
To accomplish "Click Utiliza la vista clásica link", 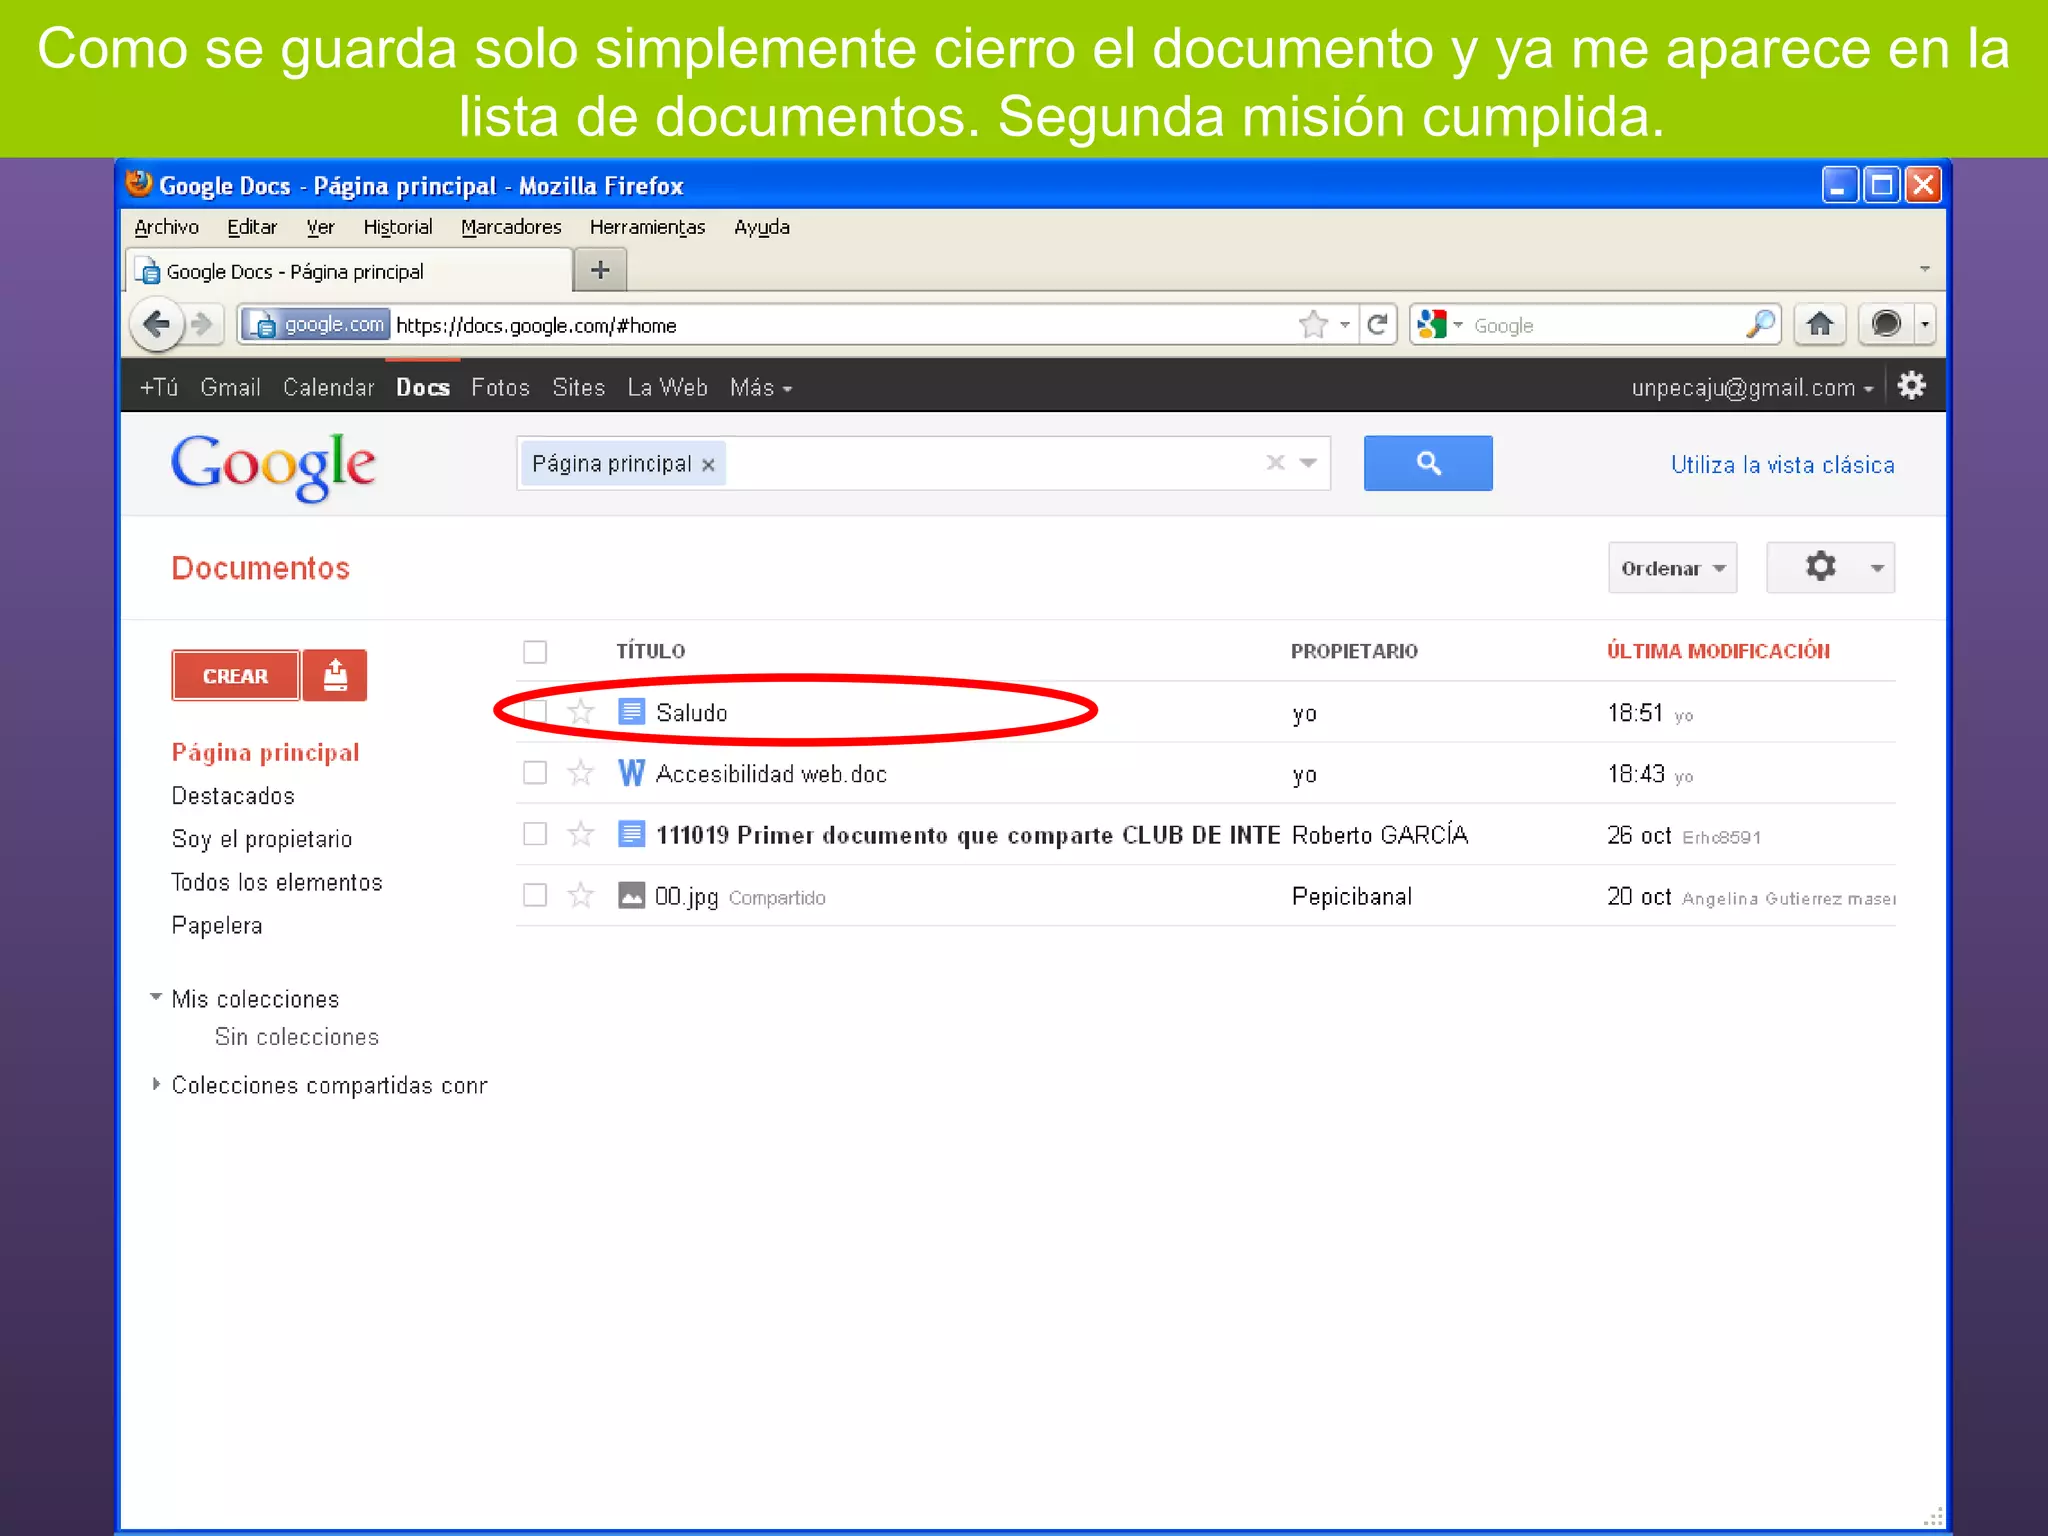I will pos(1782,465).
